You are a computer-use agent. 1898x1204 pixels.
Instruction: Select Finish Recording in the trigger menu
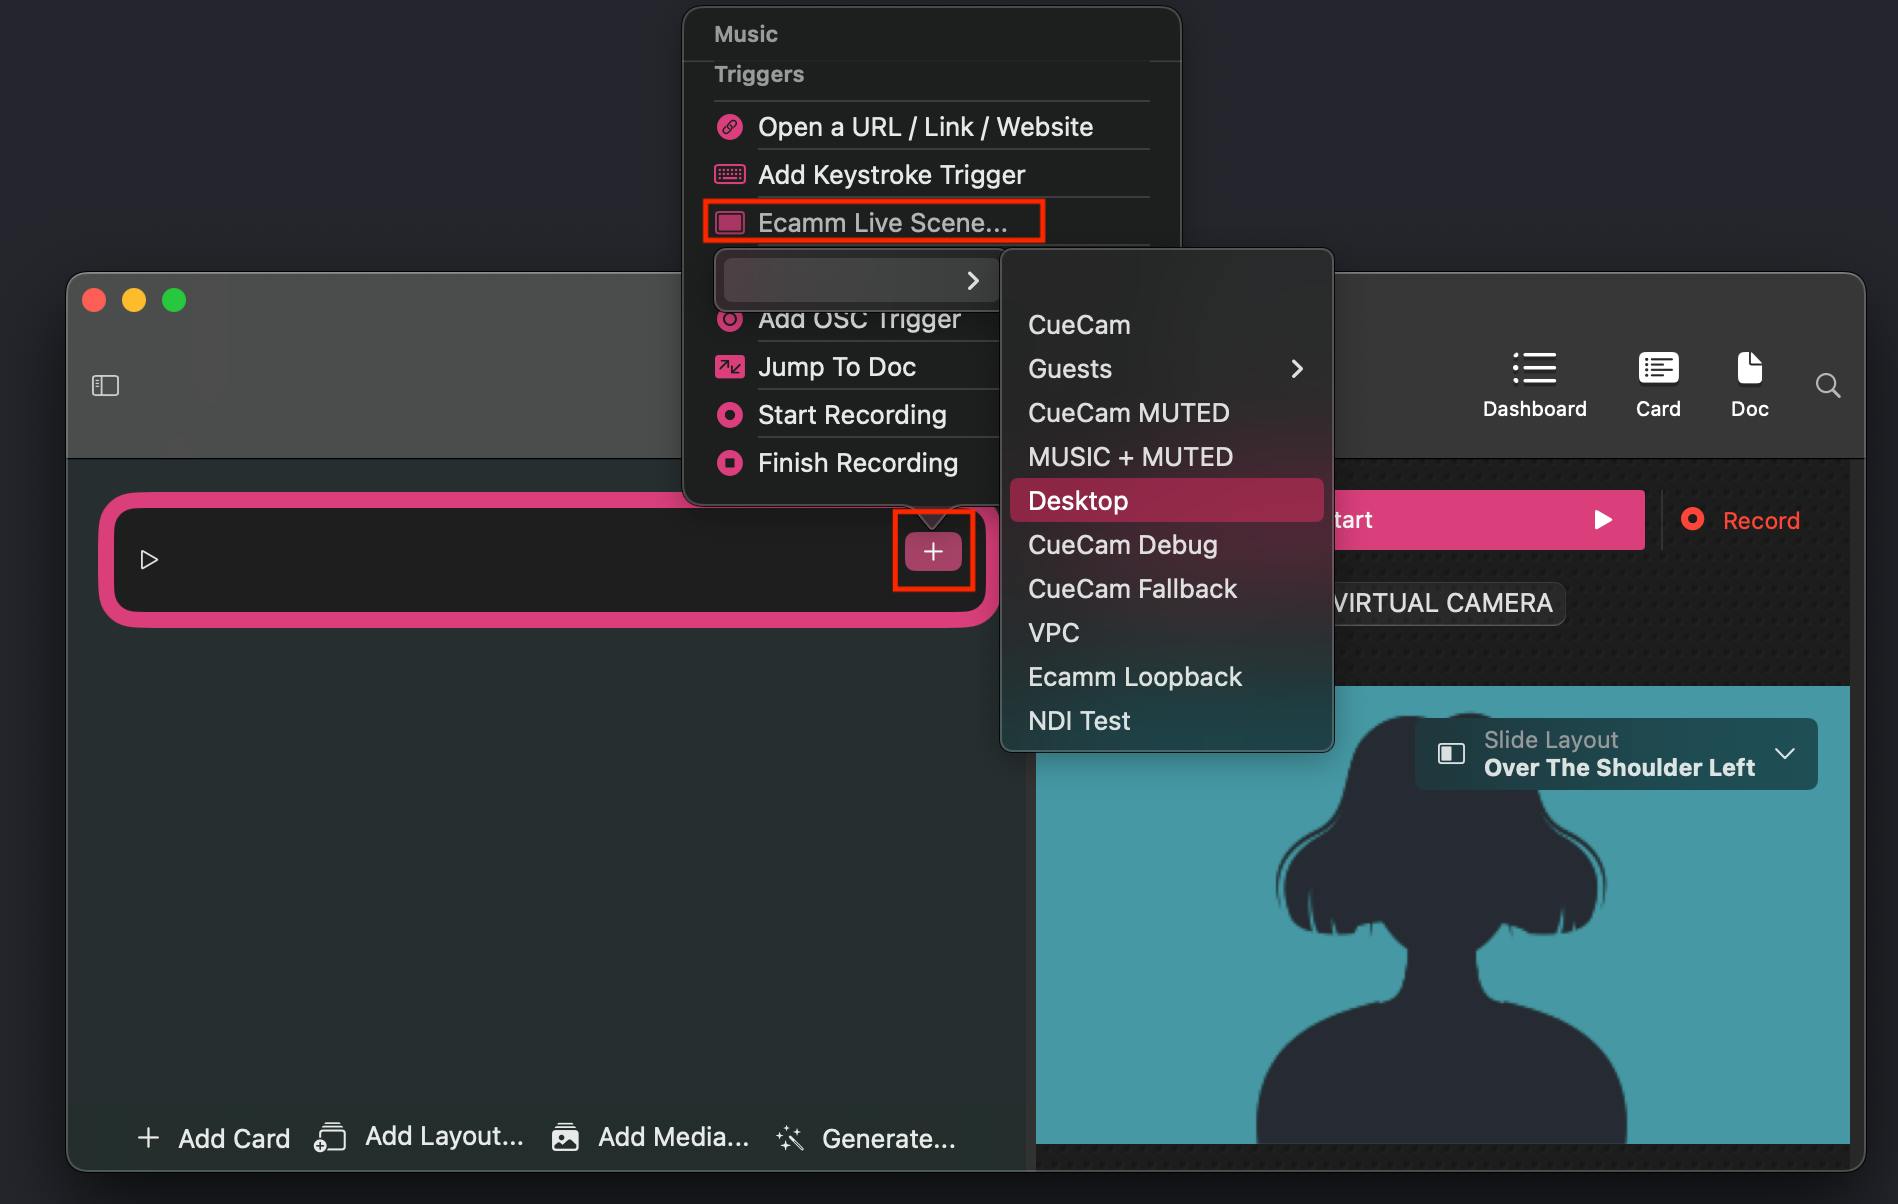coord(857,463)
